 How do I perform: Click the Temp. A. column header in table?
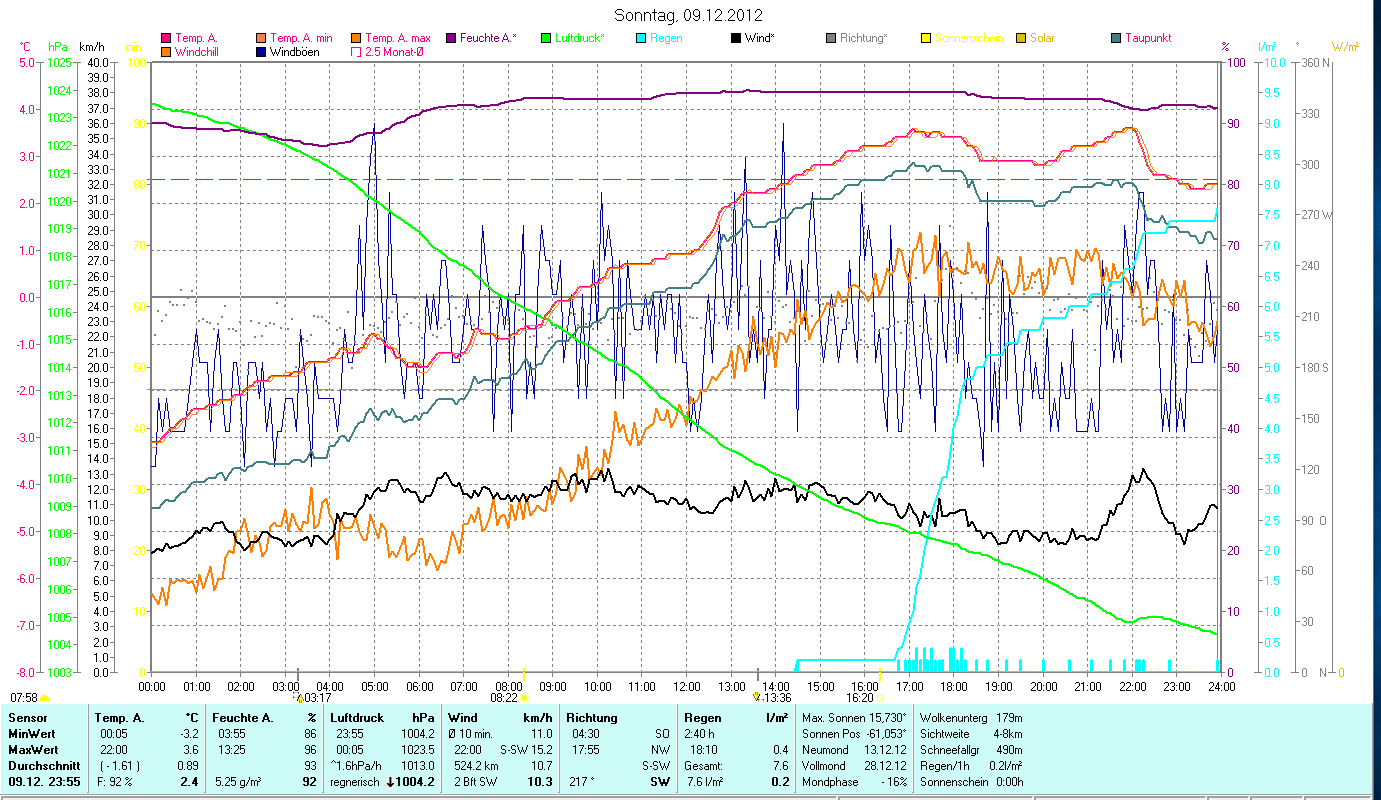120,718
